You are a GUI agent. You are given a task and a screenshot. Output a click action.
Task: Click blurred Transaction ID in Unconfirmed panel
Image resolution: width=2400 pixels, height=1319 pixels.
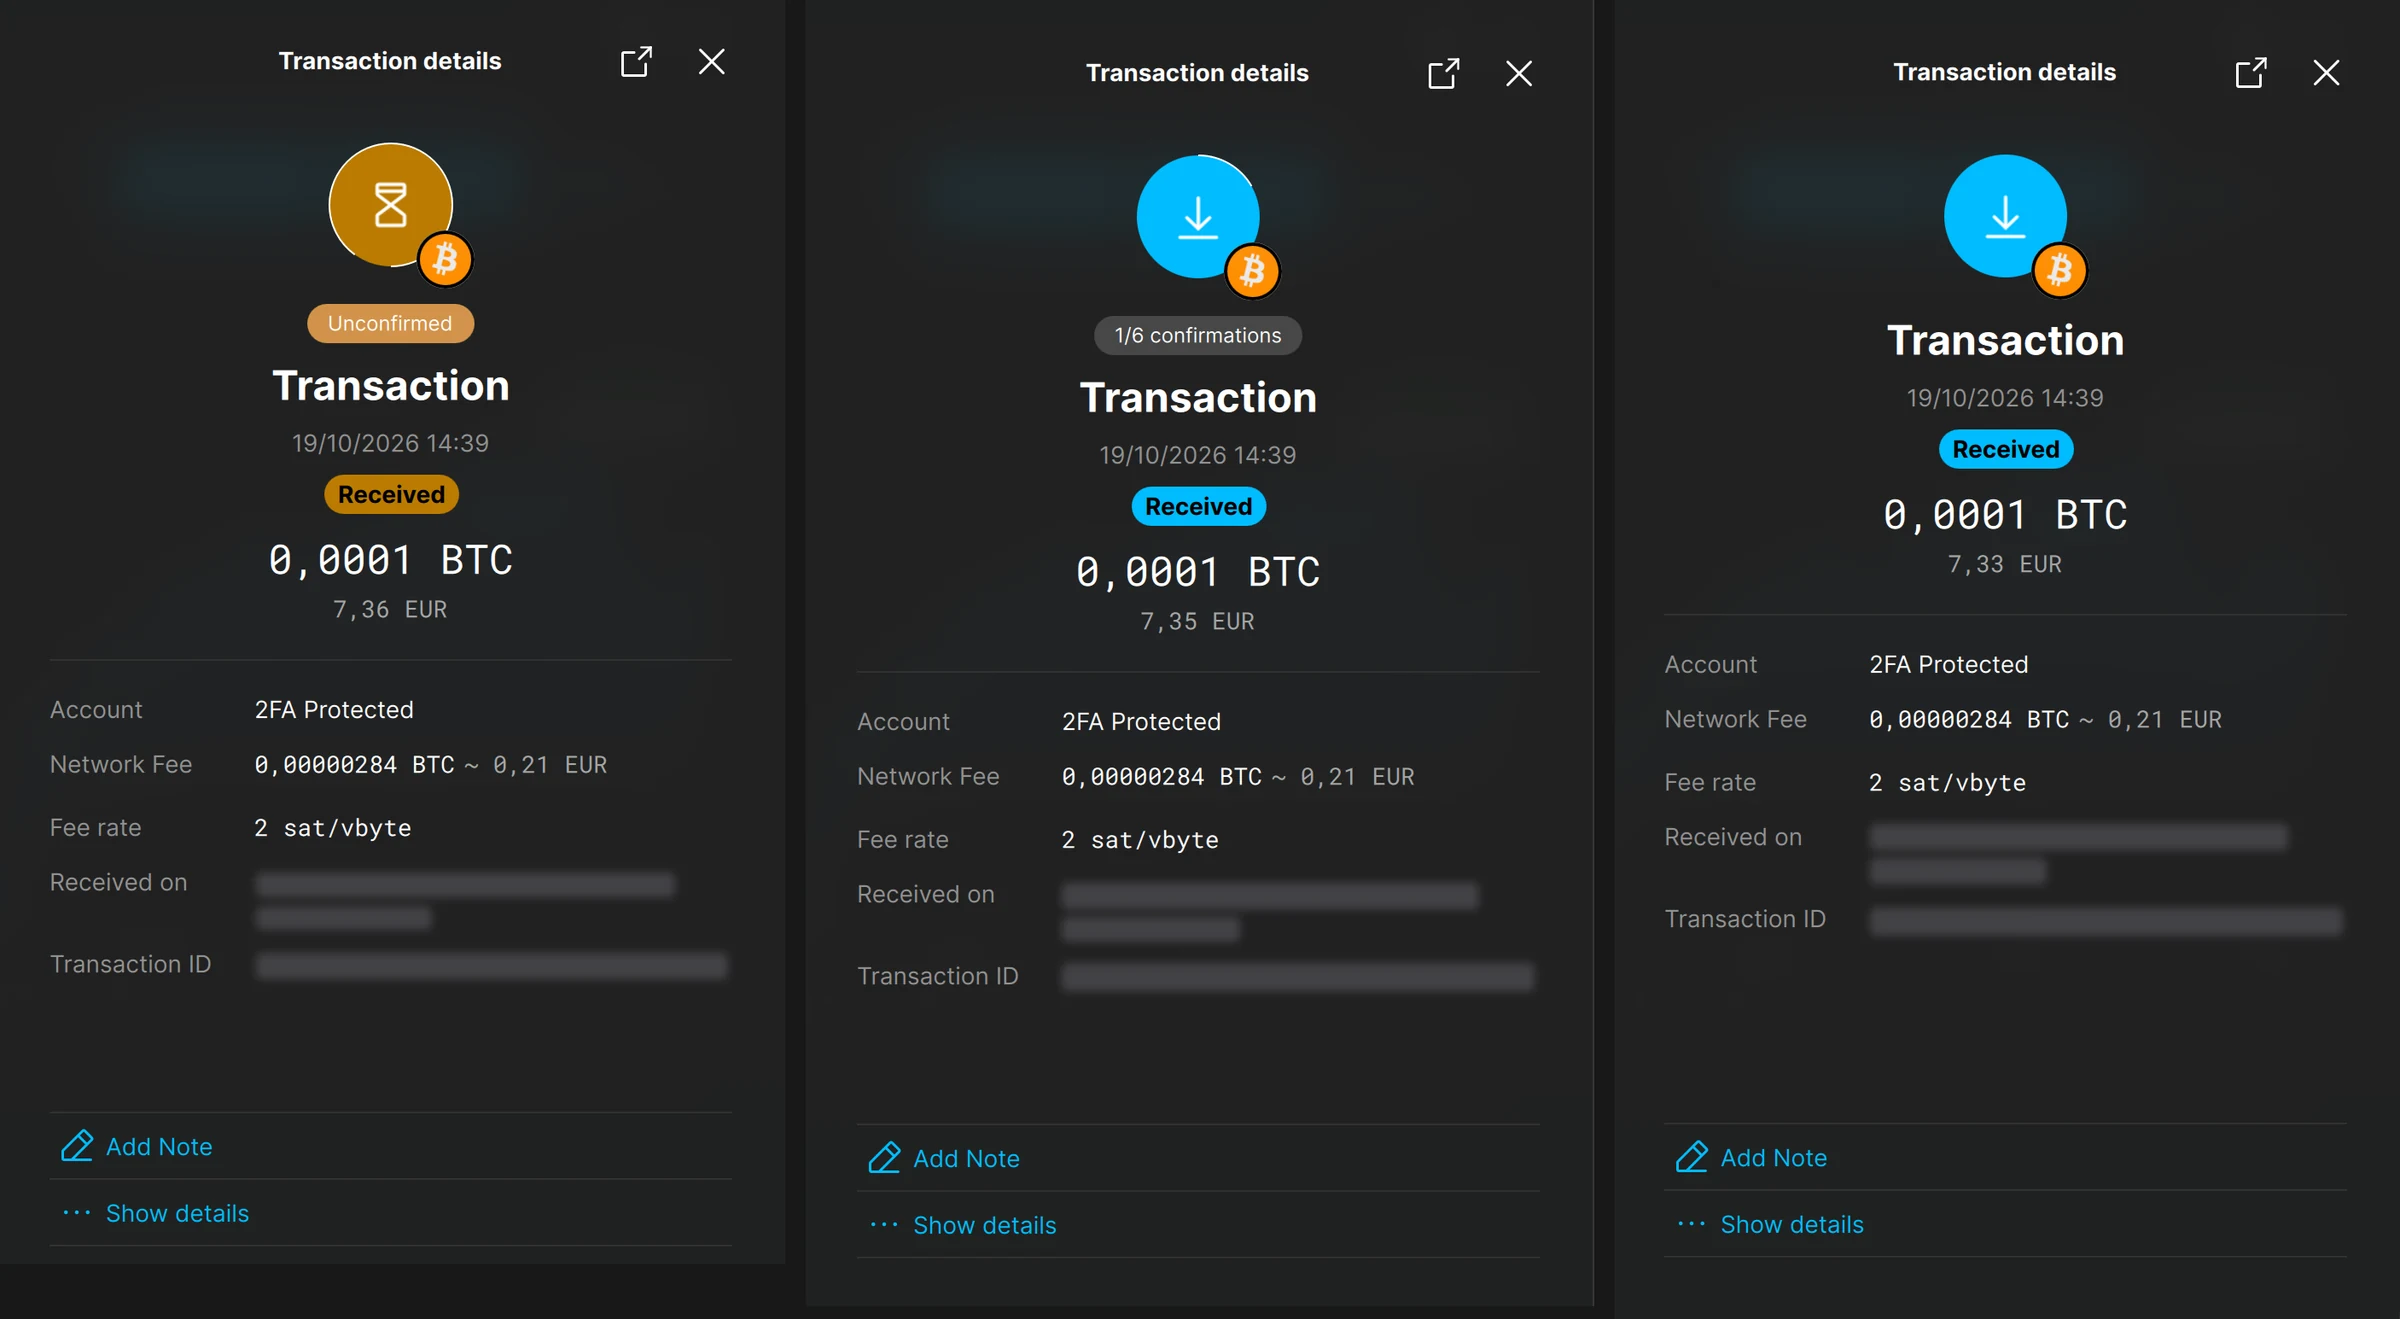pyautogui.click(x=491, y=966)
